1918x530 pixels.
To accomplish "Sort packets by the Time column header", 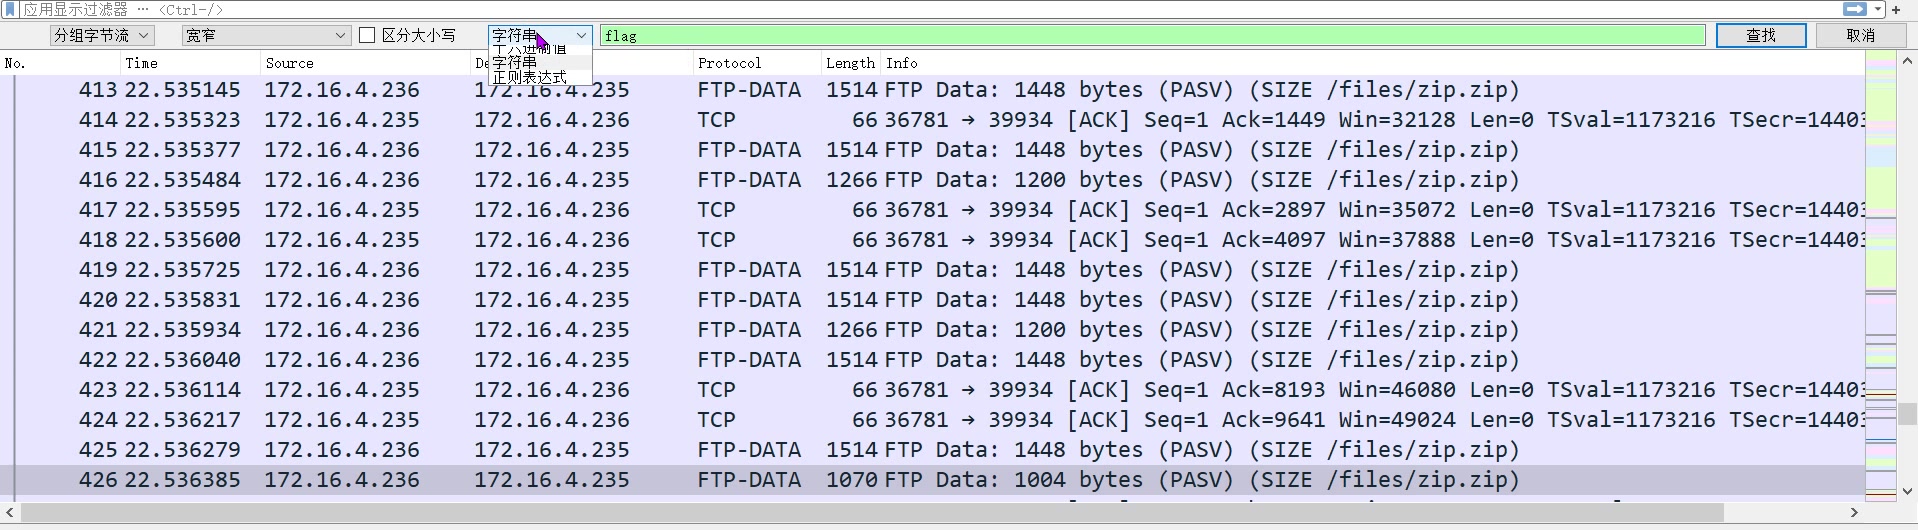I will click(x=142, y=63).
